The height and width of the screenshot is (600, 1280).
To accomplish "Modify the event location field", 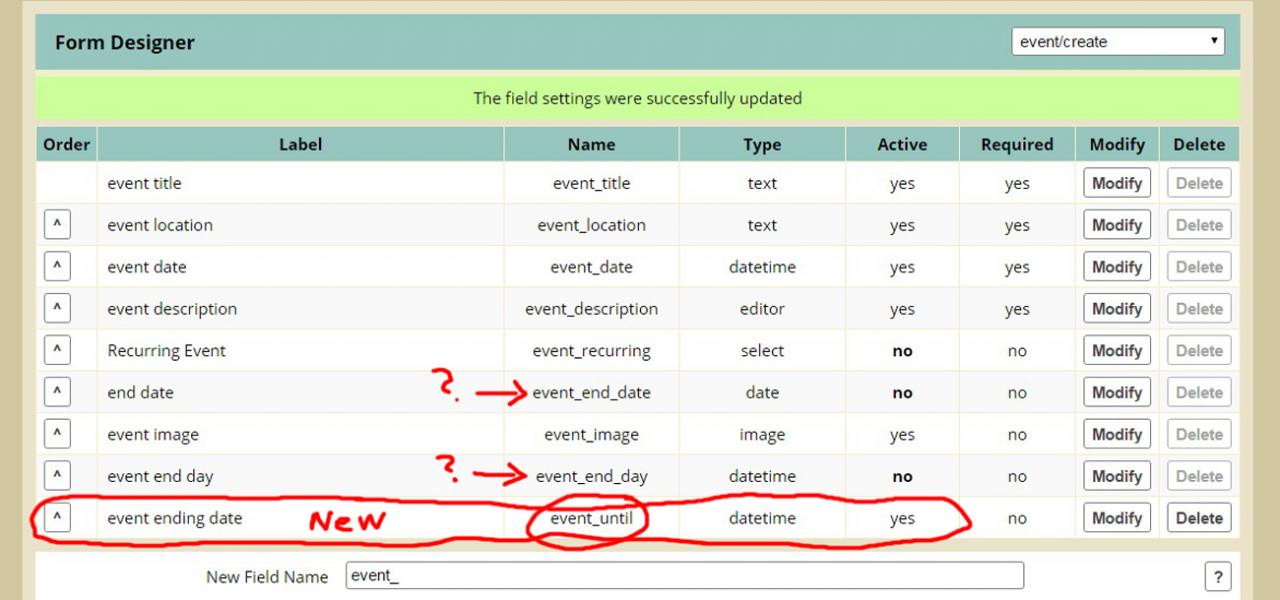I will (x=1117, y=225).
